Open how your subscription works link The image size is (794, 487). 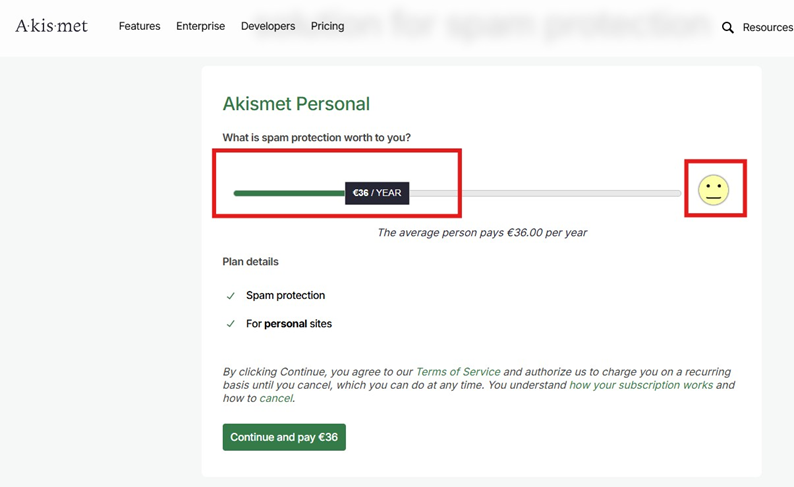click(641, 385)
